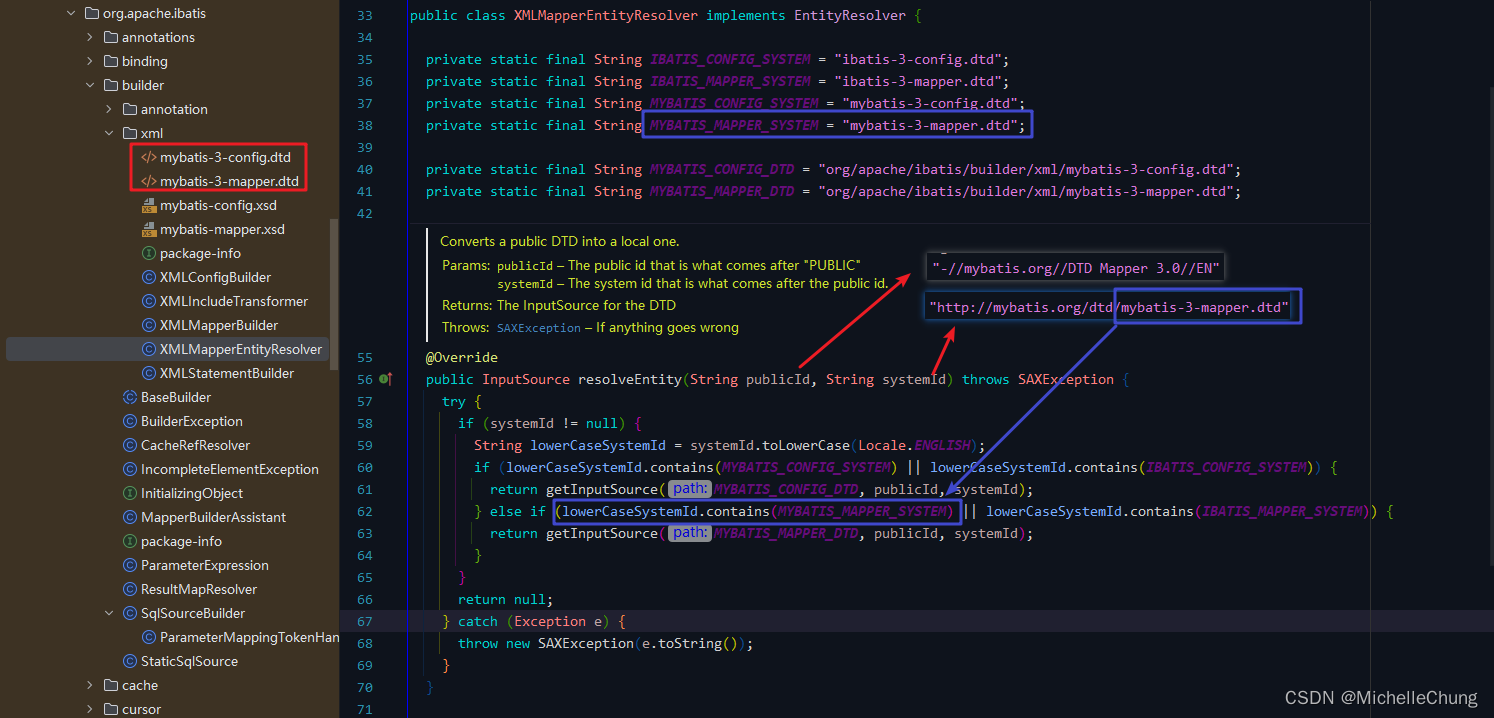Open XMLIncludeTransformer class

tap(233, 301)
